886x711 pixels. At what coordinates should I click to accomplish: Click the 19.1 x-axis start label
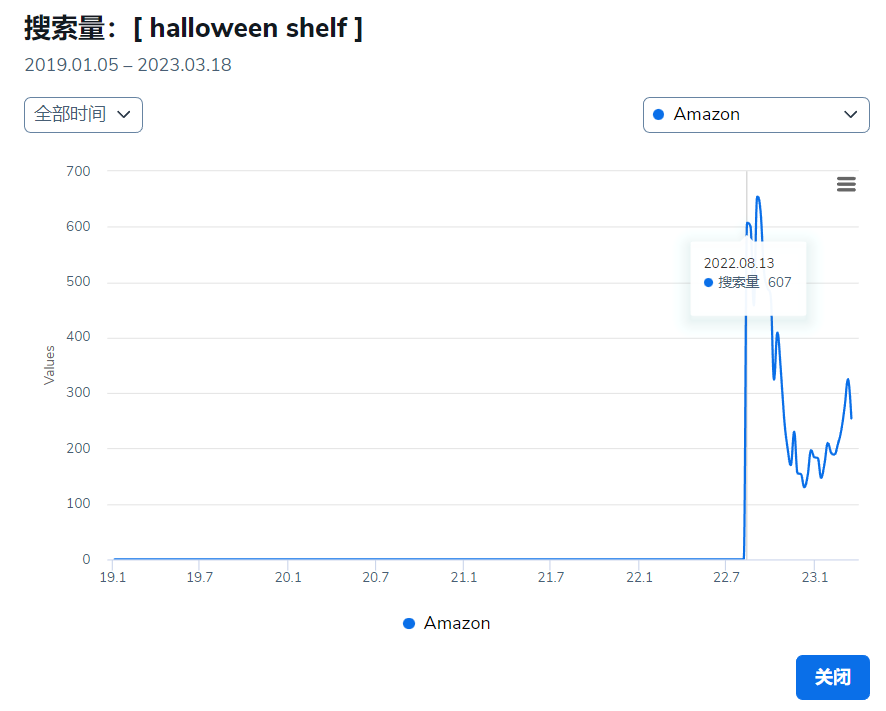(113, 577)
